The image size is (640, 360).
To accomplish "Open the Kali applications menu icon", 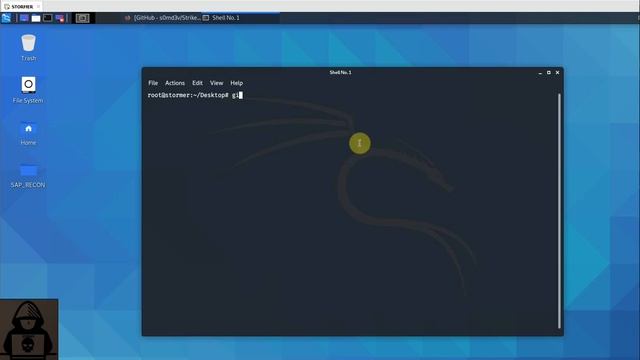I will (6, 18).
